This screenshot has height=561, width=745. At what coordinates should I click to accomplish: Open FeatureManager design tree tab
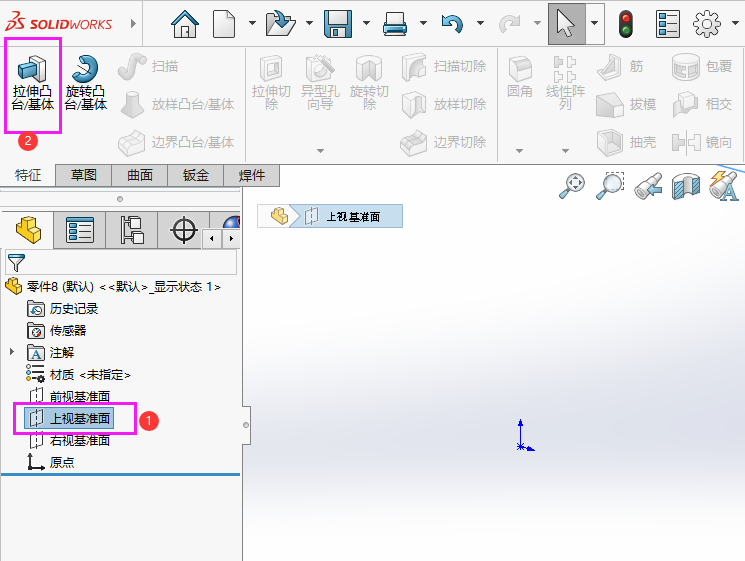(x=28, y=230)
